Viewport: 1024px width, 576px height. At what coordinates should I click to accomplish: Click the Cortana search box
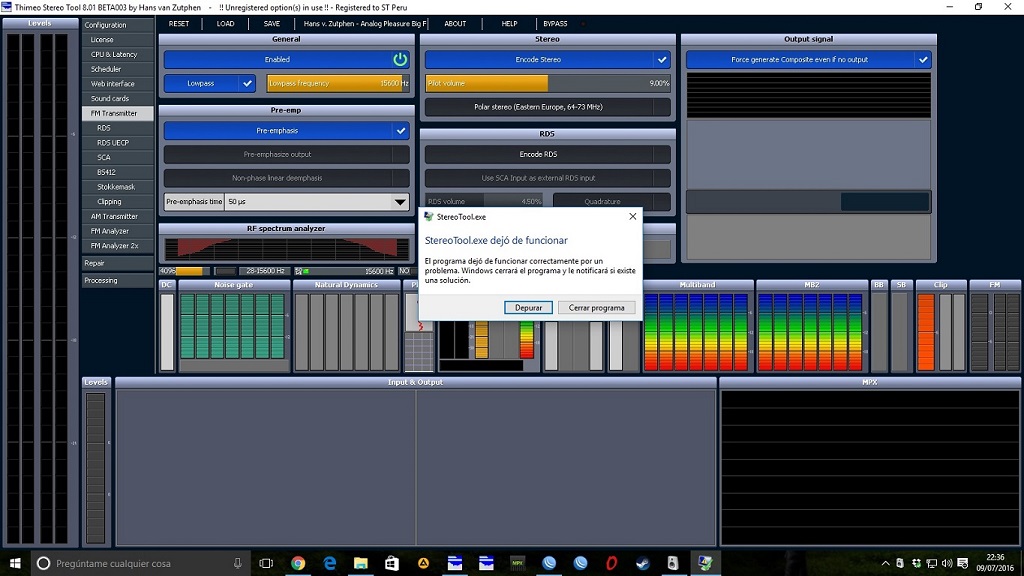(140, 563)
